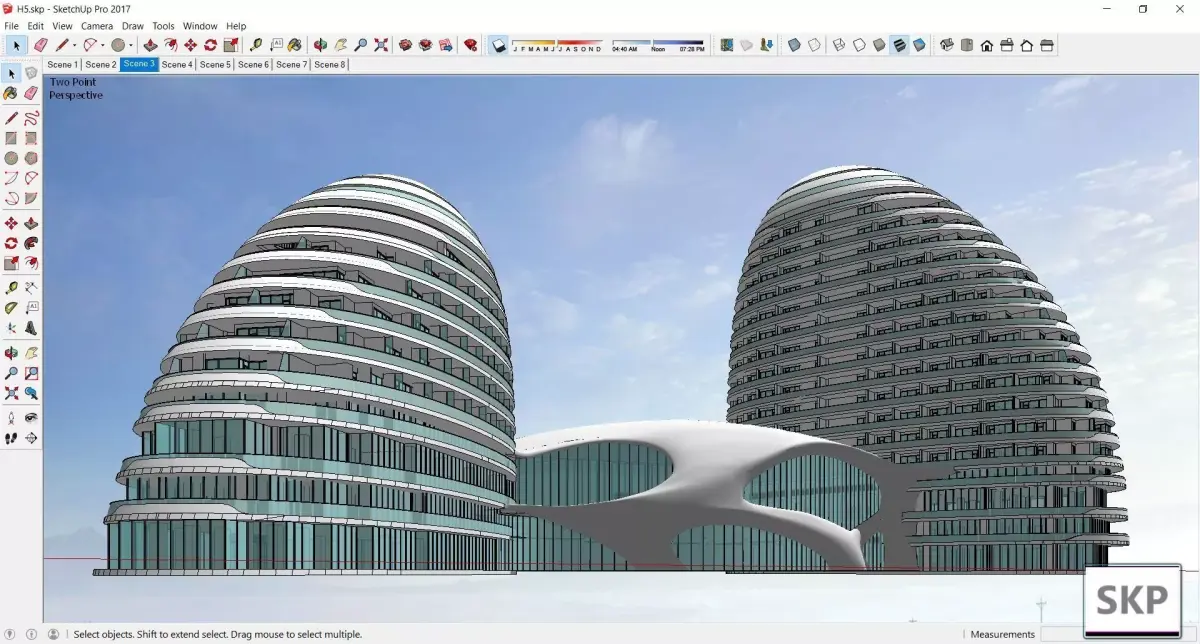The width and height of the screenshot is (1200, 644).
Task: Open the Help menu
Action: pos(236,26)
